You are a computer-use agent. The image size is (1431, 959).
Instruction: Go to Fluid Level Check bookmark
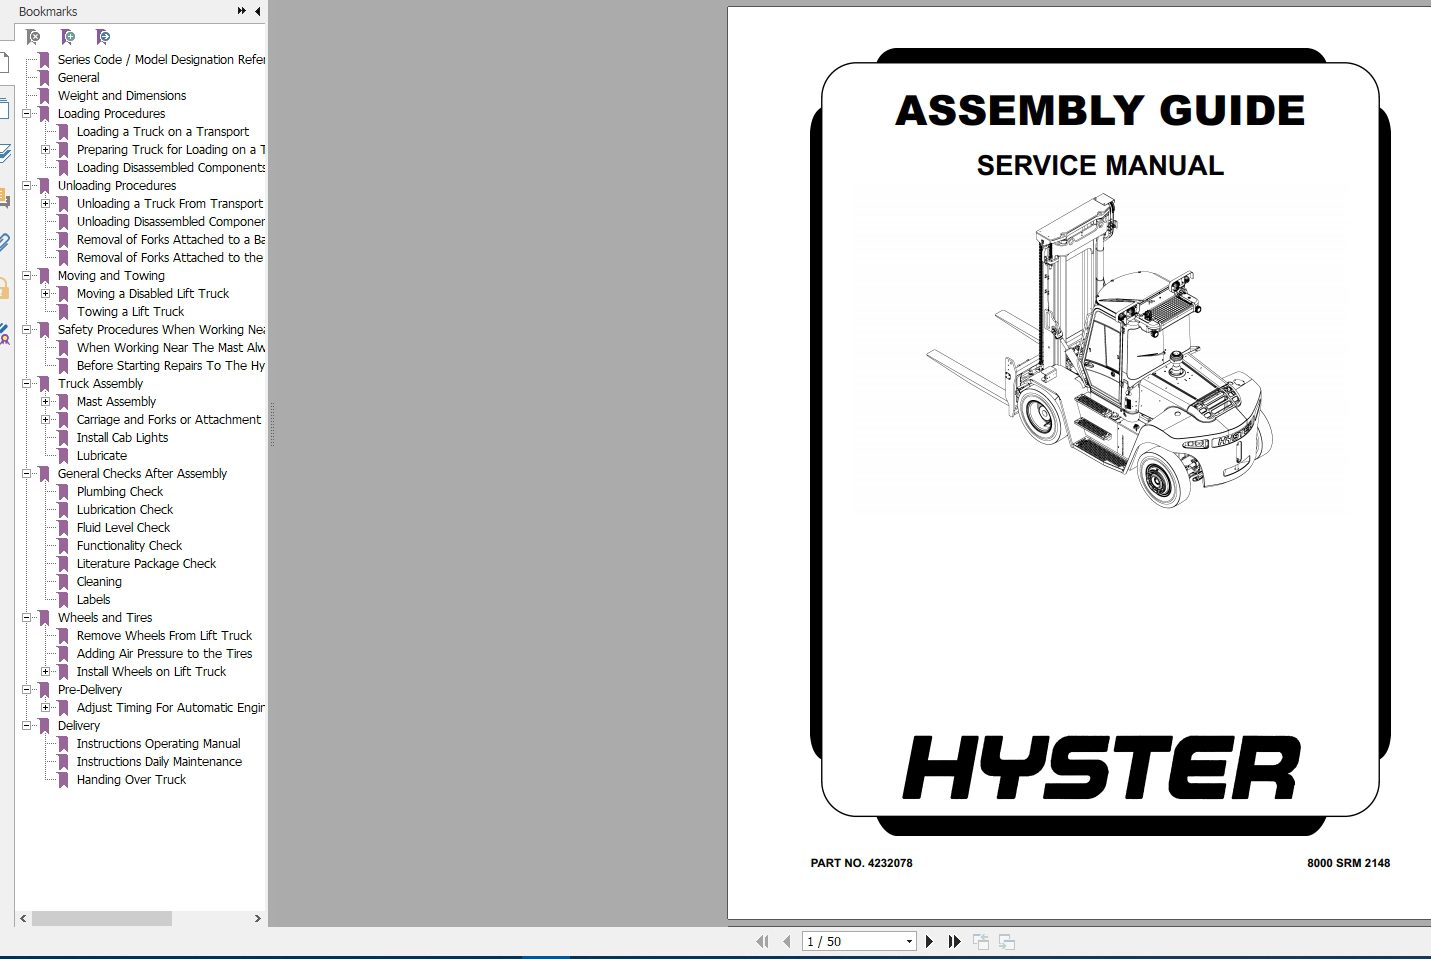point(123,528)
